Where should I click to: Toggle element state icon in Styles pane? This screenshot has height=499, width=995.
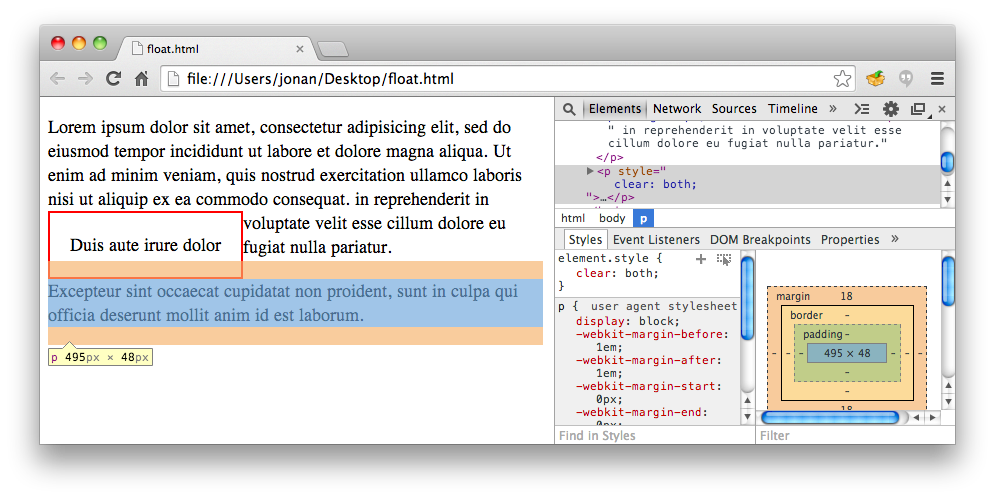click(724, 259)
